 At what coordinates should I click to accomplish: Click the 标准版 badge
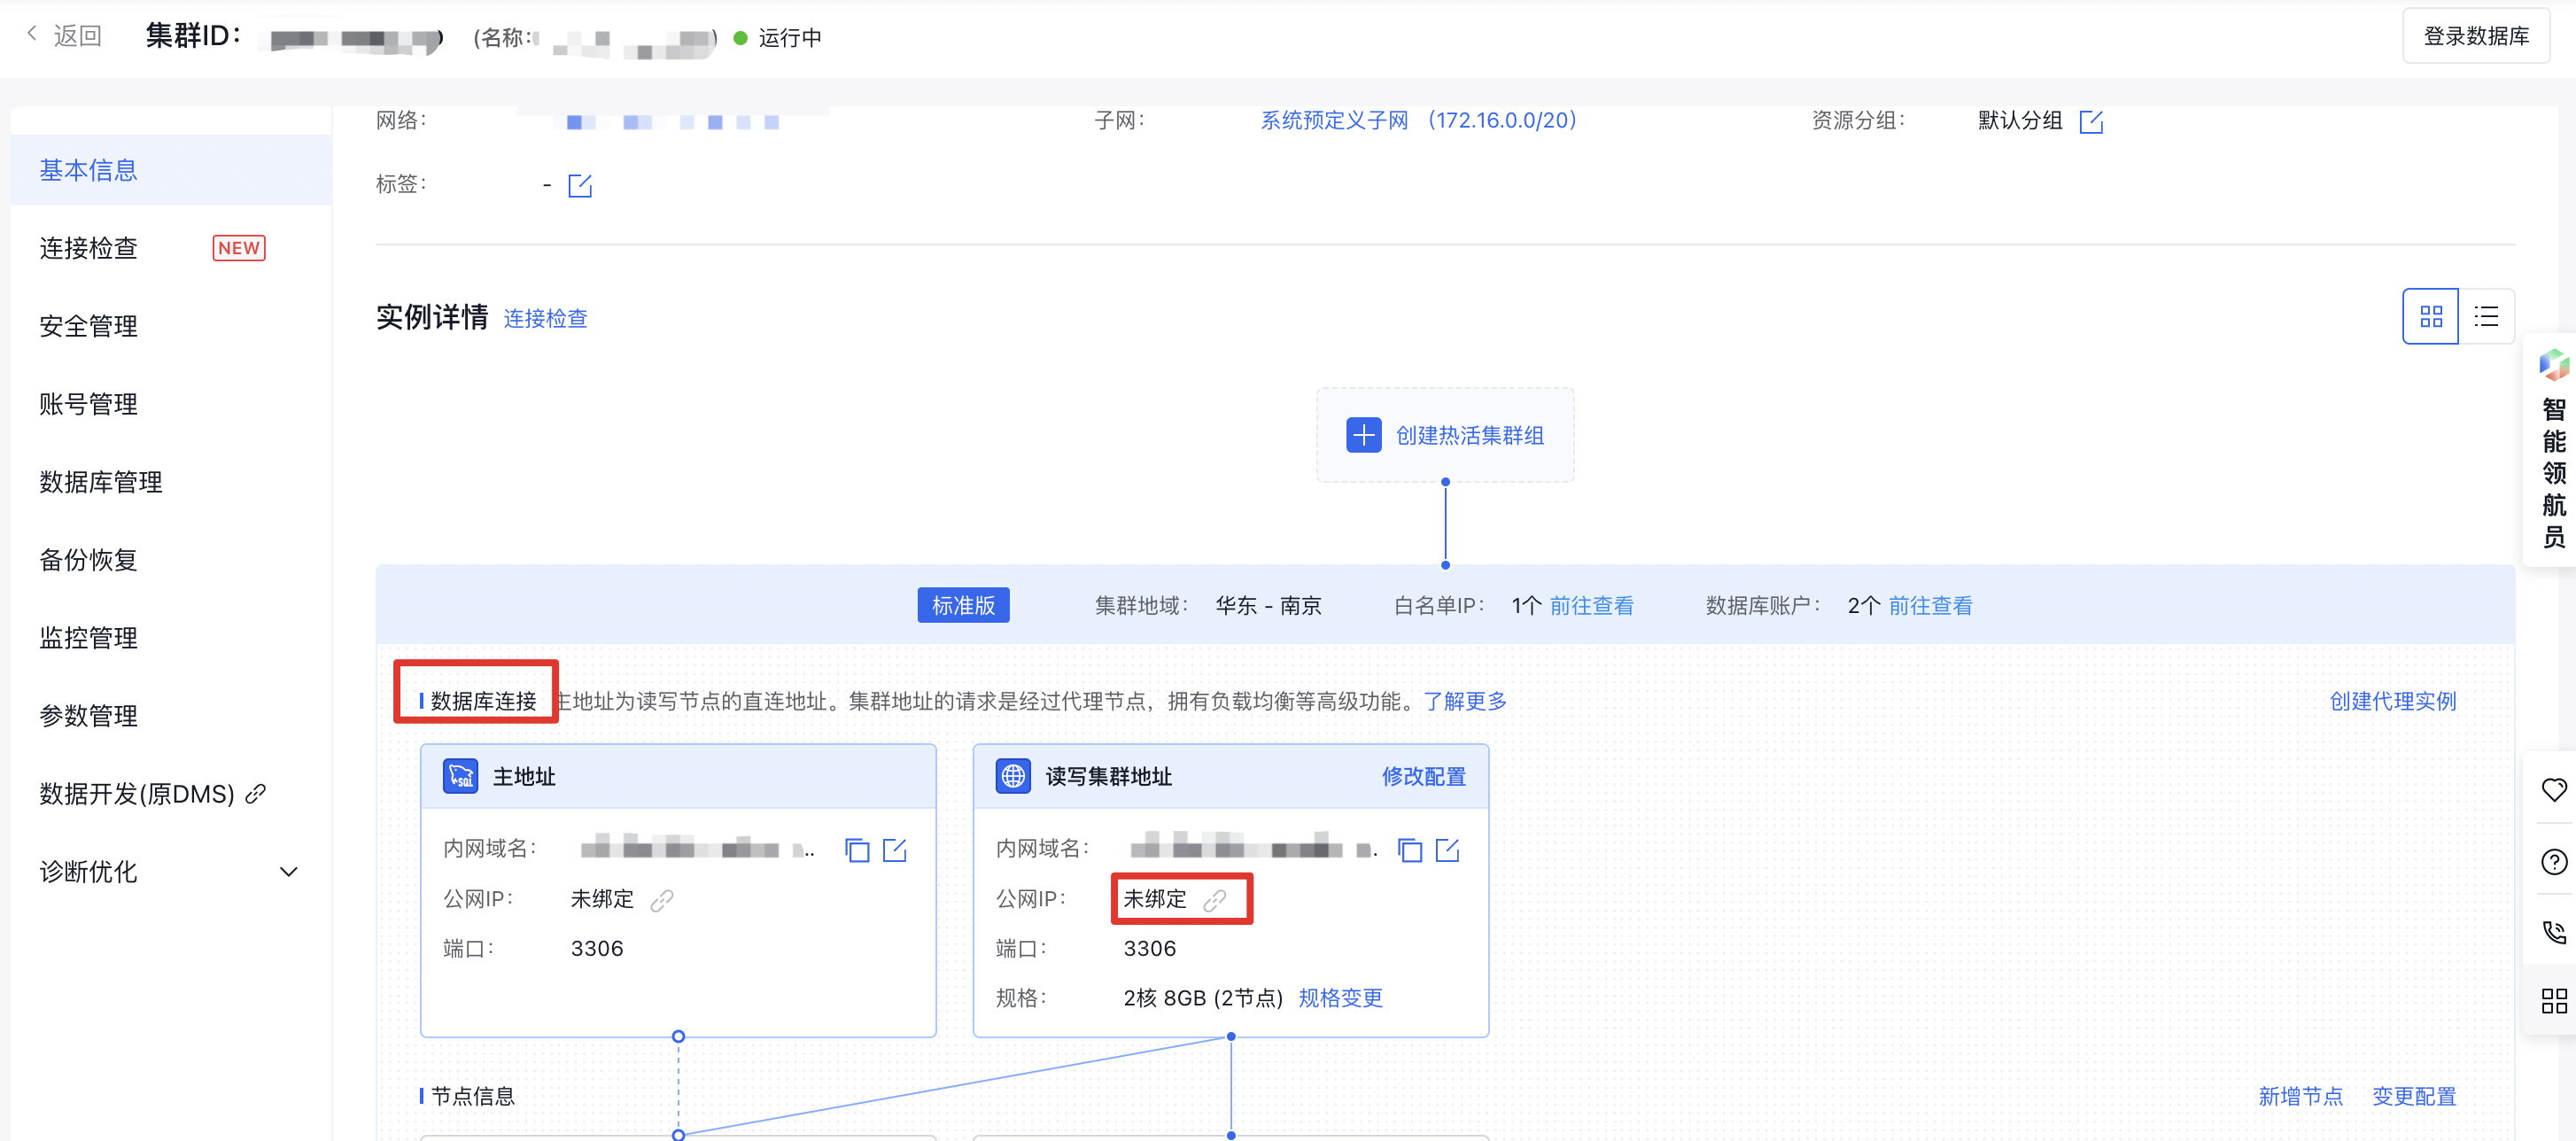pos(963,605)
